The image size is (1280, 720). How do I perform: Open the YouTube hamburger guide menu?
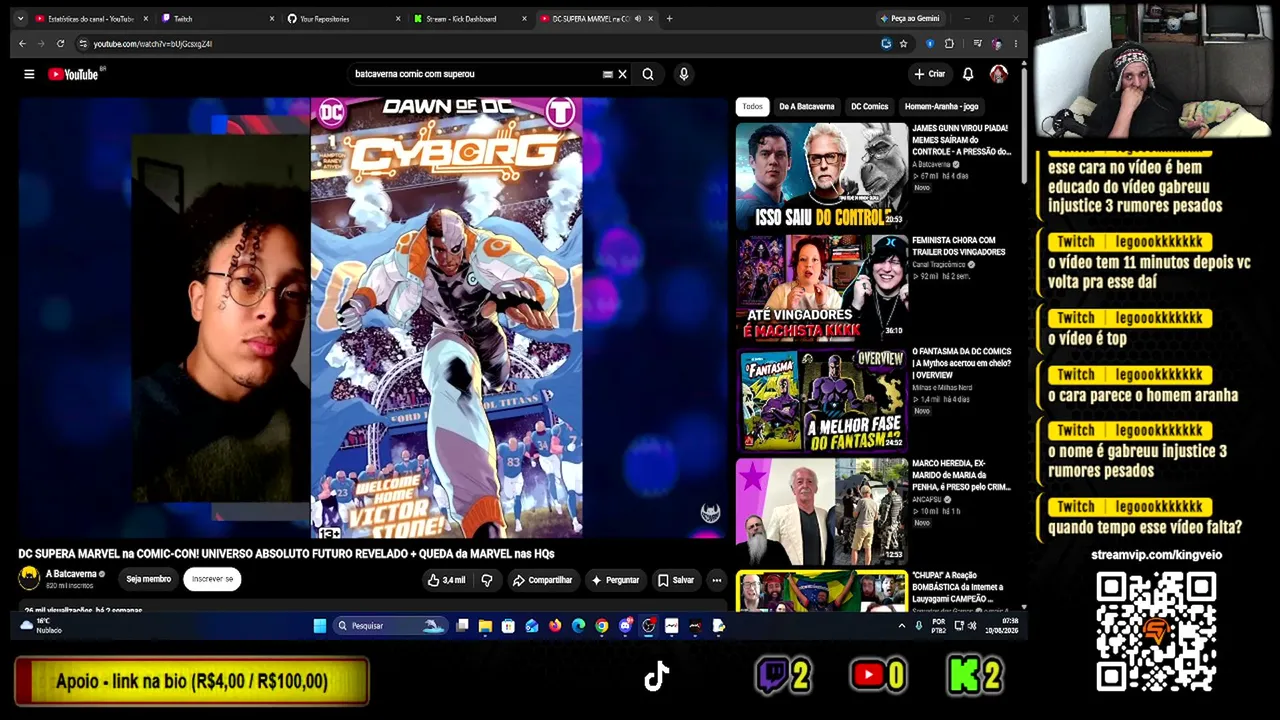point(29,74)
